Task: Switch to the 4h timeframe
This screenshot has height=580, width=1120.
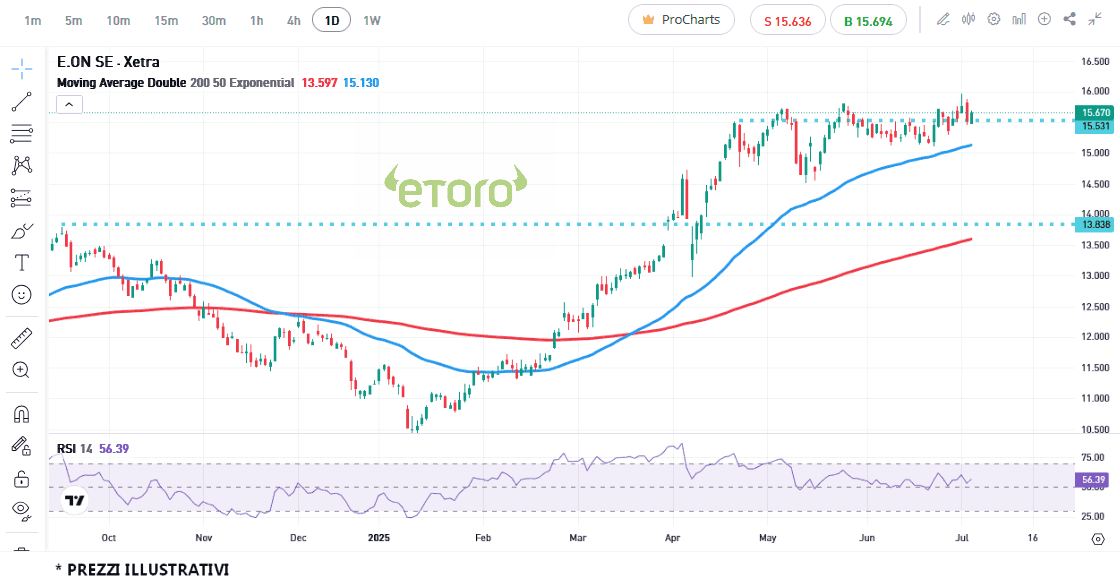Action: click(293, 20)
